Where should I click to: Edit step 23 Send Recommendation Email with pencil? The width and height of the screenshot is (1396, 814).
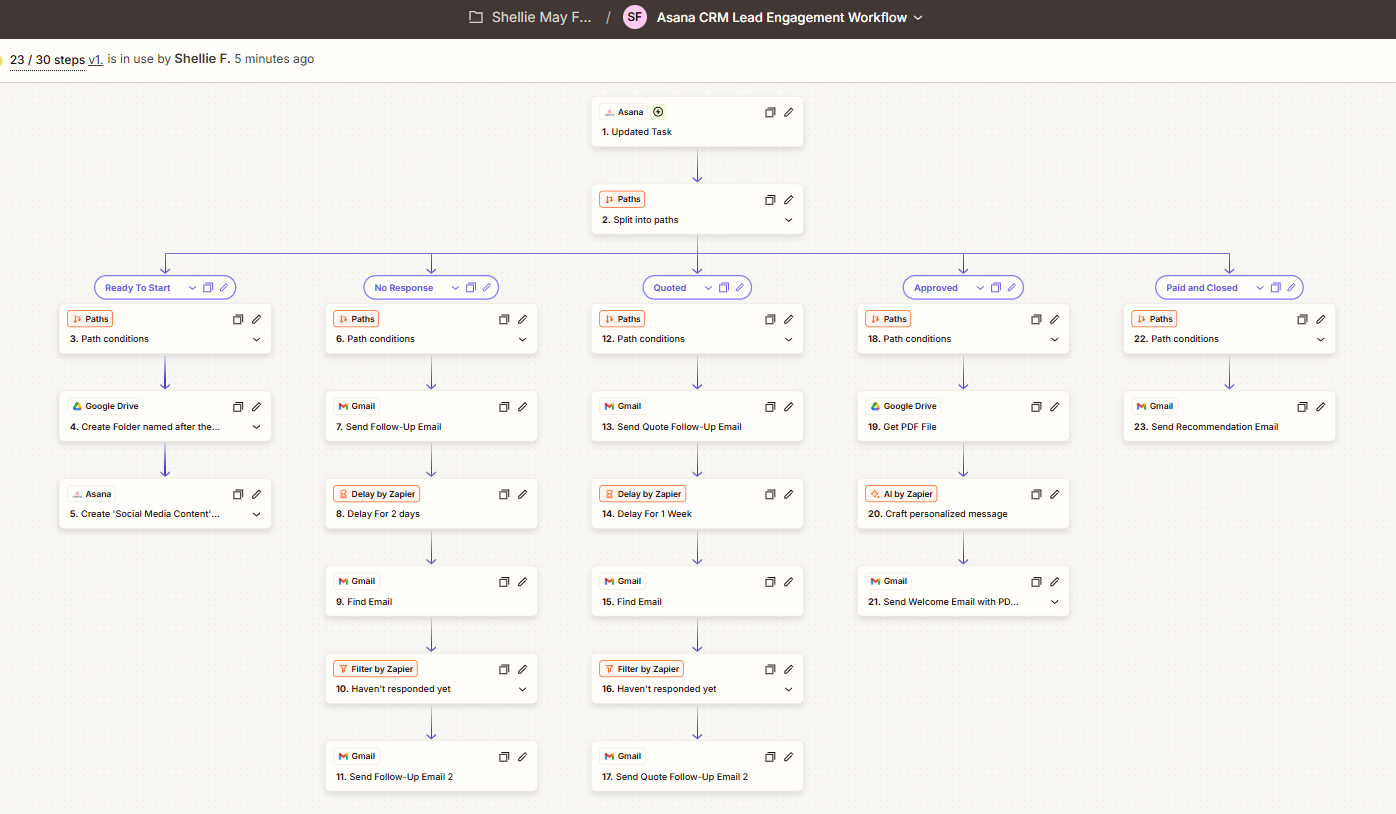(x=1320, y=407)
